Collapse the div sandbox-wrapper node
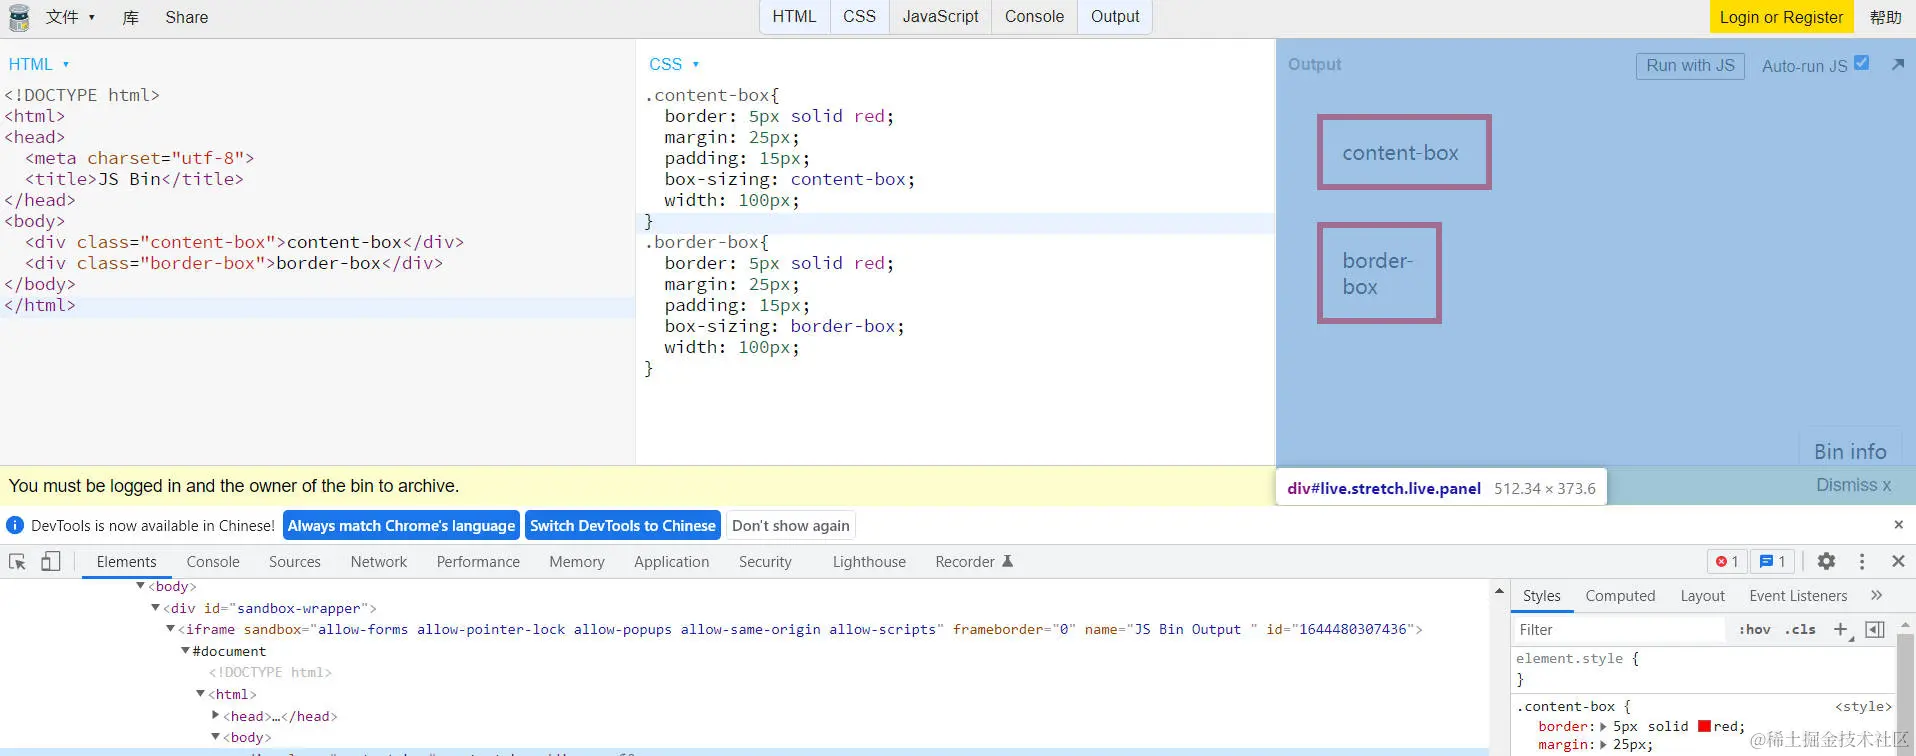Image resolution: width=1916 pixels, height=756 pixels. (155, 607)
